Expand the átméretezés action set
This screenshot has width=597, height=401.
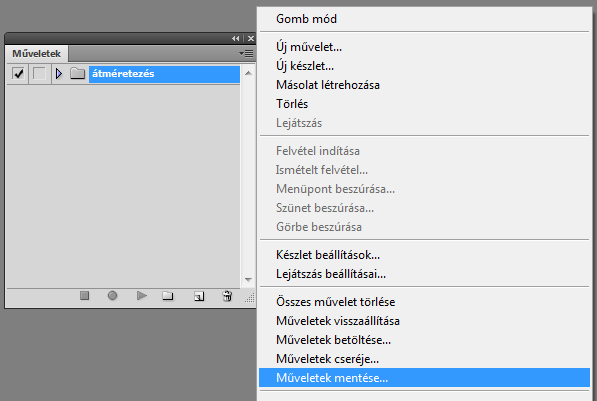click(x=59, y=73)
